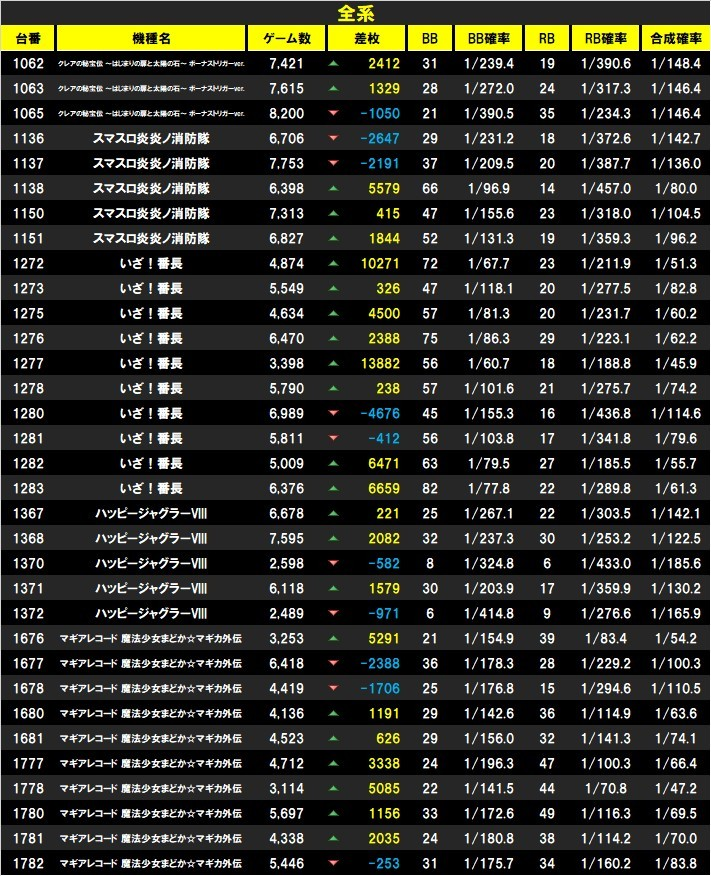This screenshot has width=711, height=876.
Task: Click the green up arrow in row 1277
Action: coord(333,364)
